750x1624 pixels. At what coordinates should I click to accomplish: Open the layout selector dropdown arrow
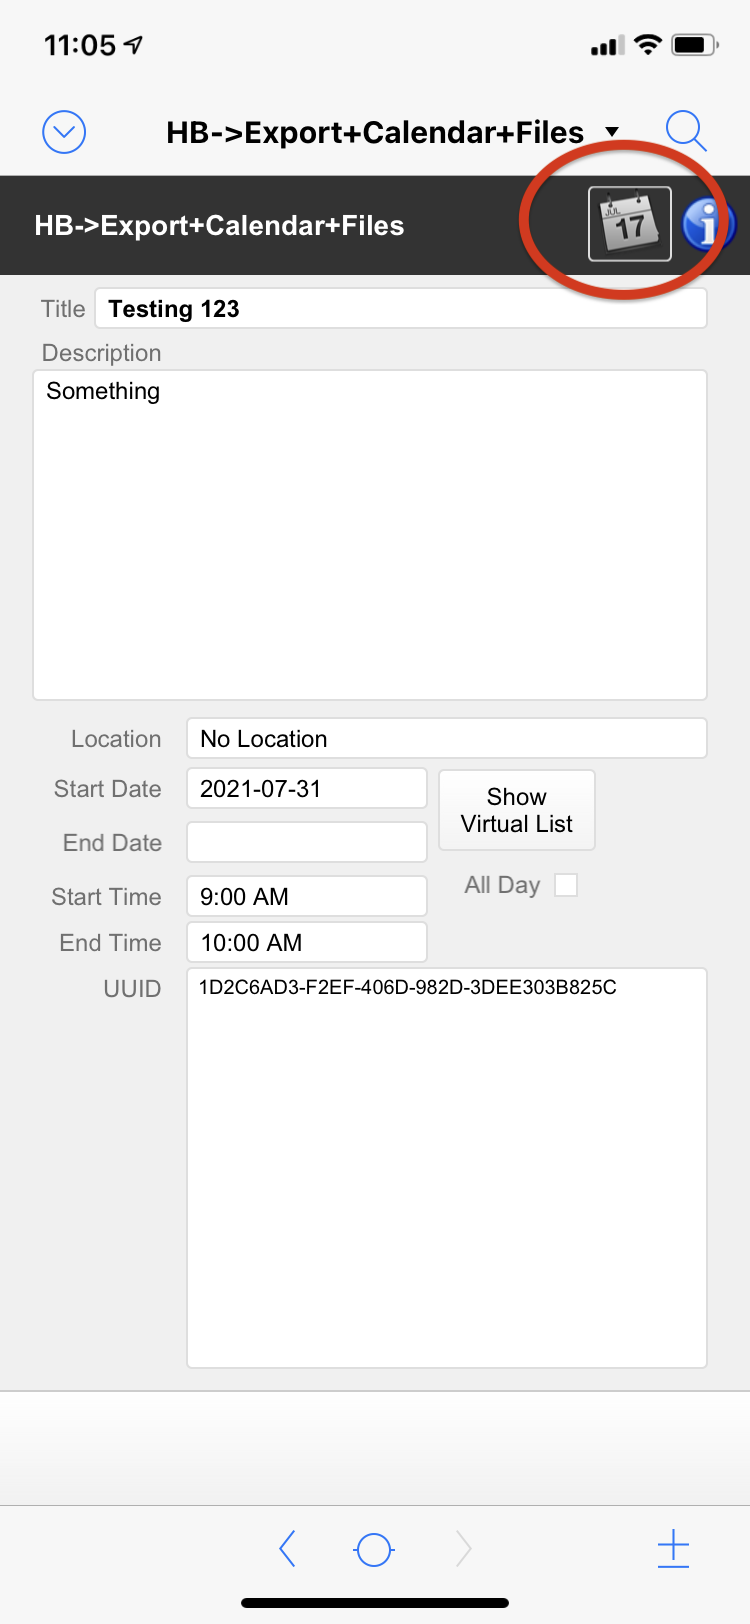612,132
